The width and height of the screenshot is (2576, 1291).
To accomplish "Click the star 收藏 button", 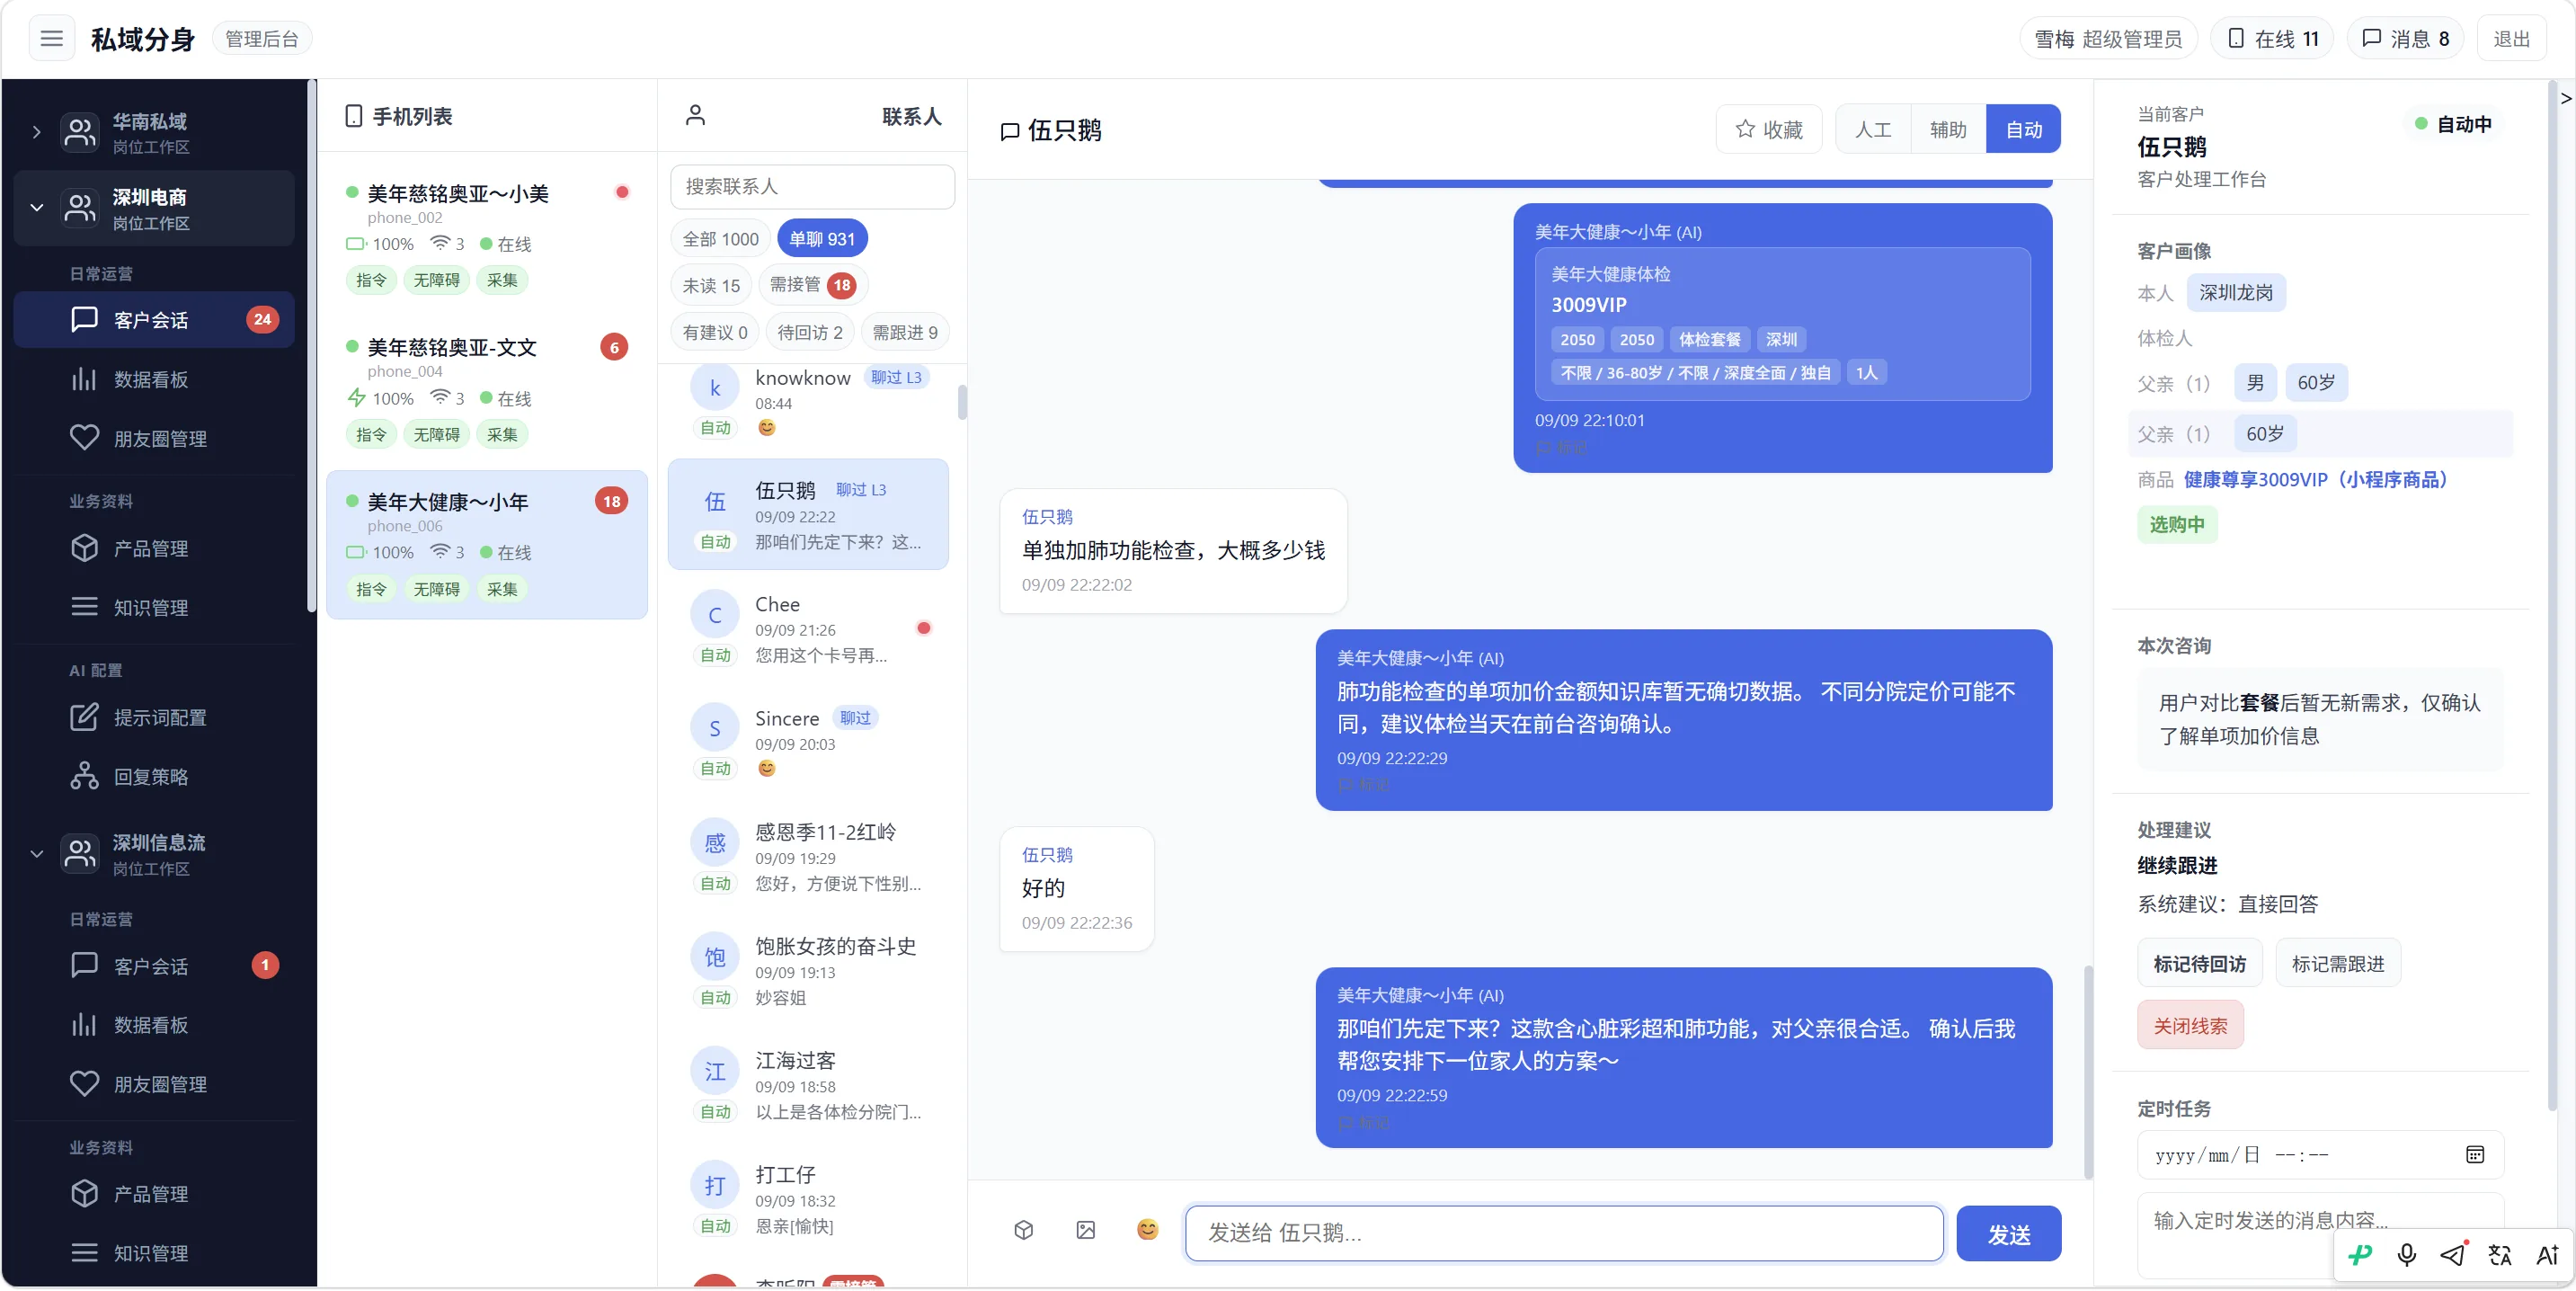I will click(x=1768, y=129).
